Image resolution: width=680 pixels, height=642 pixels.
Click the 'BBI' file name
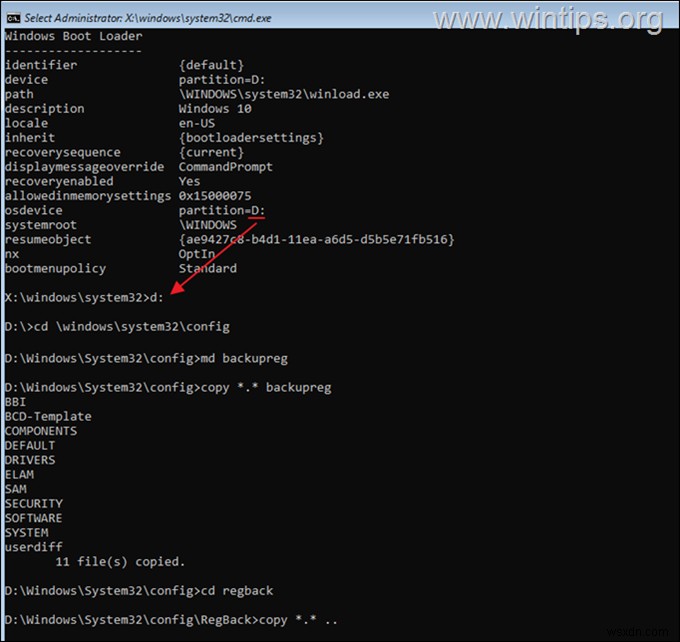16,402
